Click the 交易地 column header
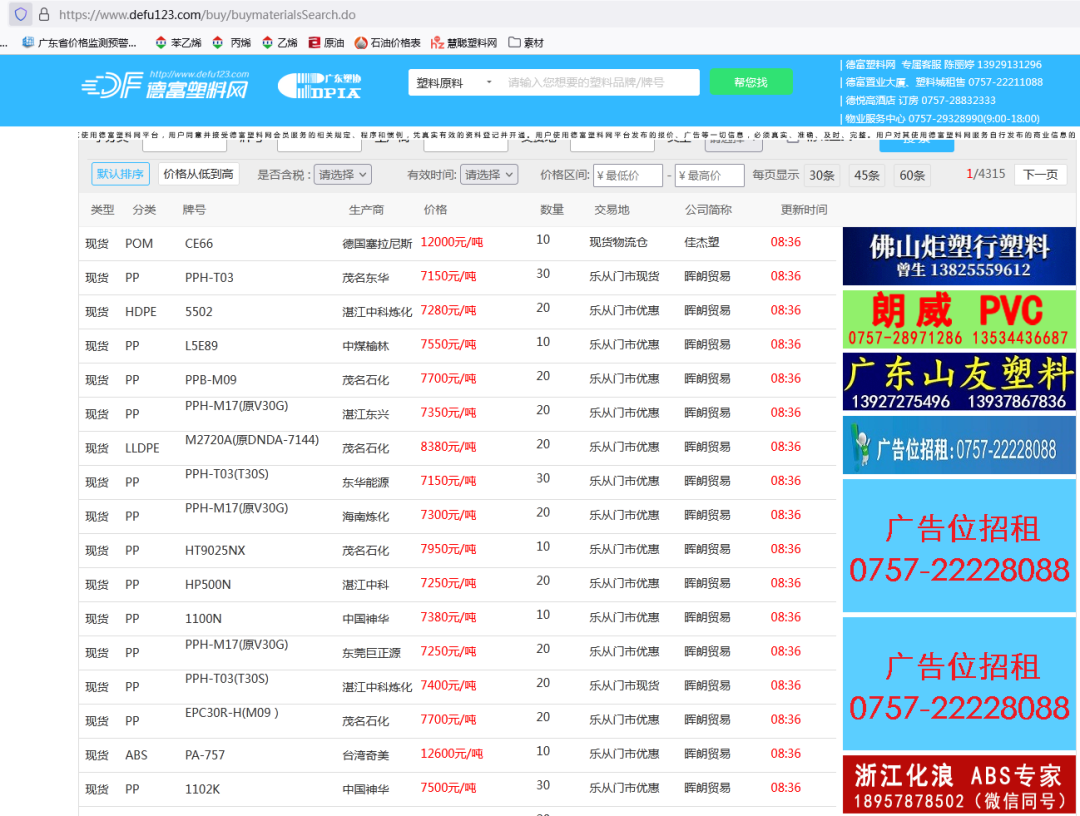 (612, 210)
